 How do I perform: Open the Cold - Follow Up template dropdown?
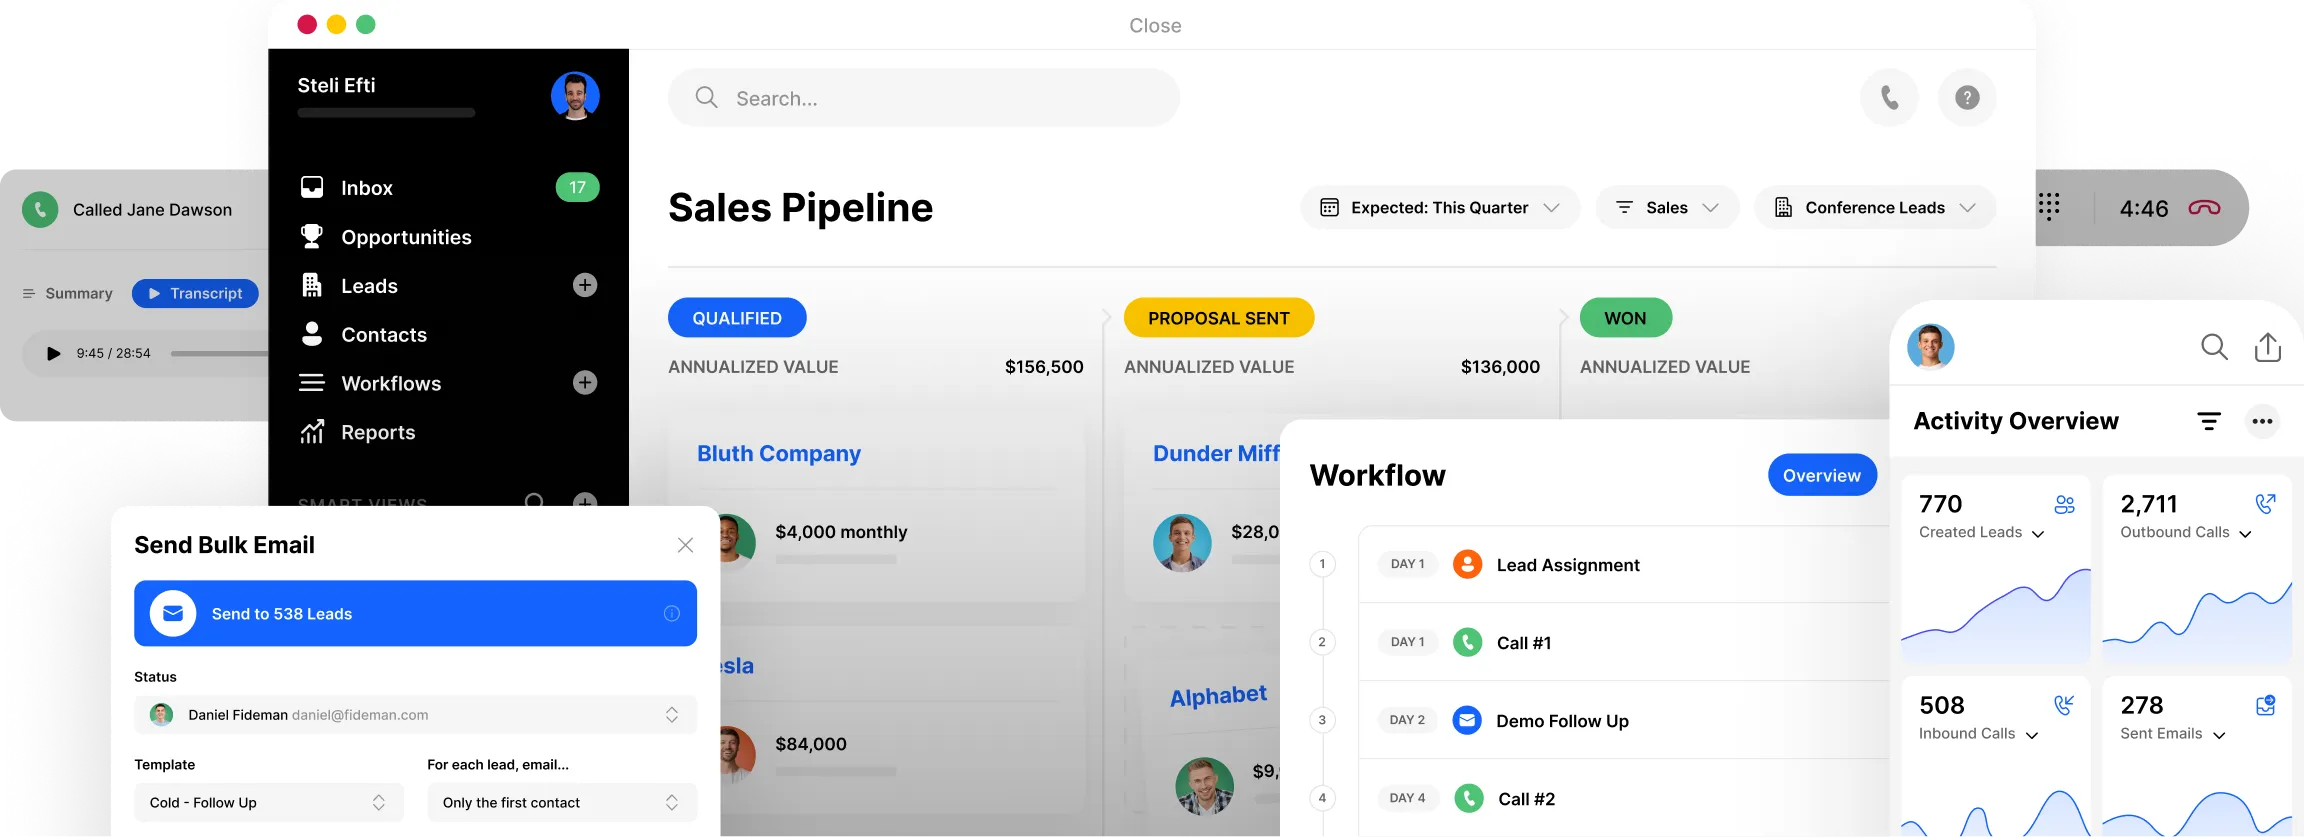pyautogui.click(x=269, y=803)
